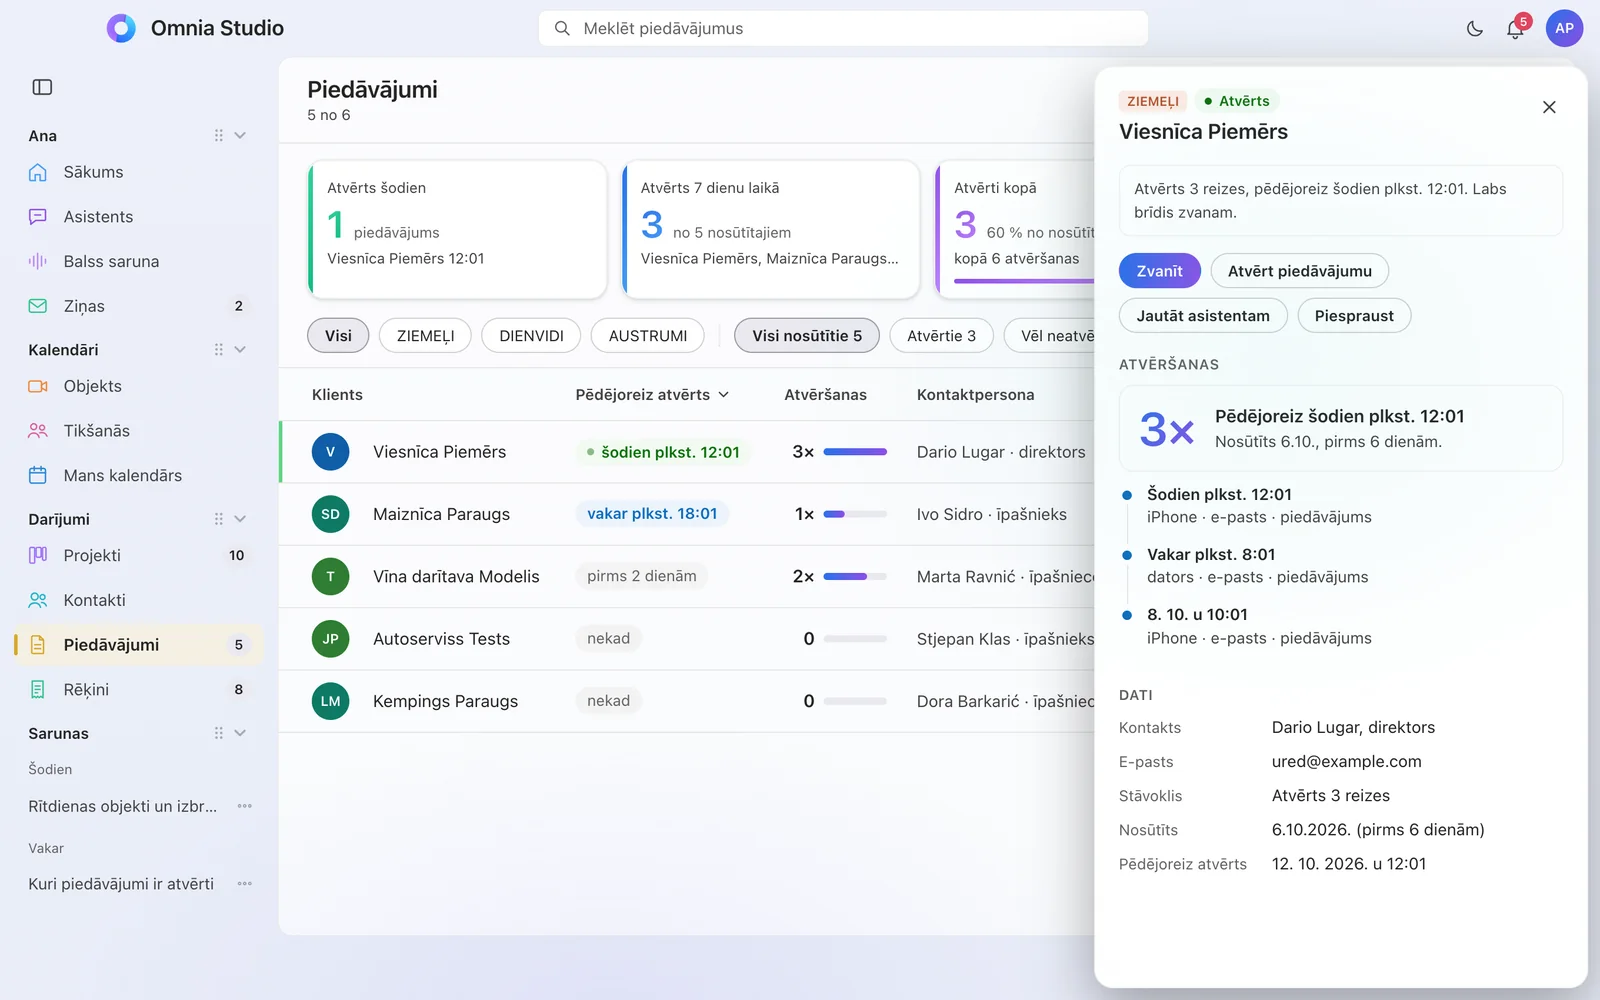The height and width of the screenshot is (1000, 1600).
Task: Open Mans kalendārs
Action: coord(138,475)
